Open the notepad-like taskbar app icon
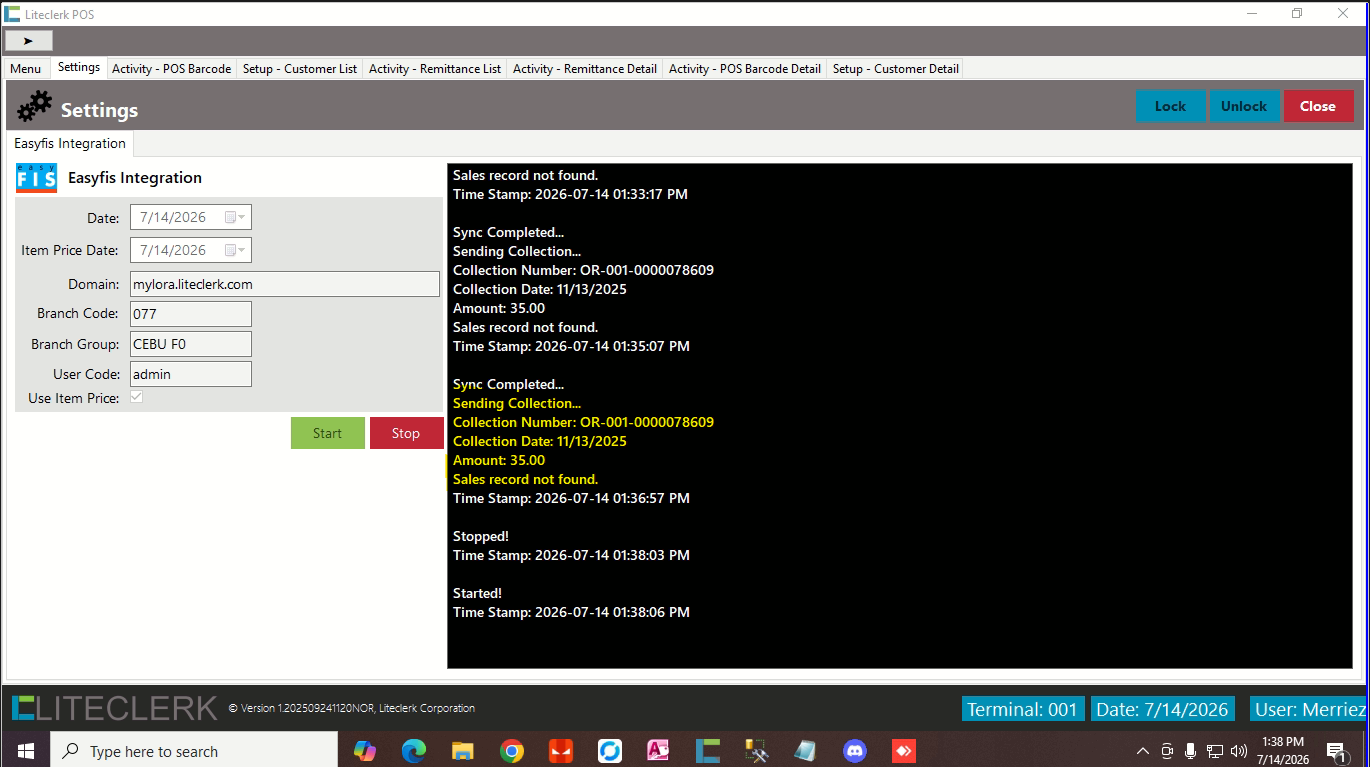 tap(806, 750)
